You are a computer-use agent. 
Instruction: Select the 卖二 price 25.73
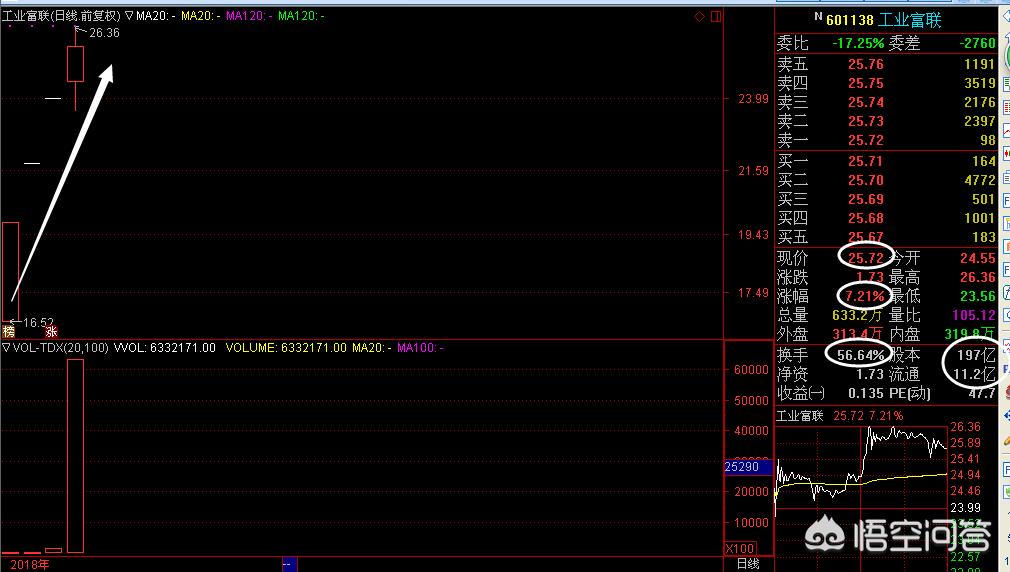[866, 121]
